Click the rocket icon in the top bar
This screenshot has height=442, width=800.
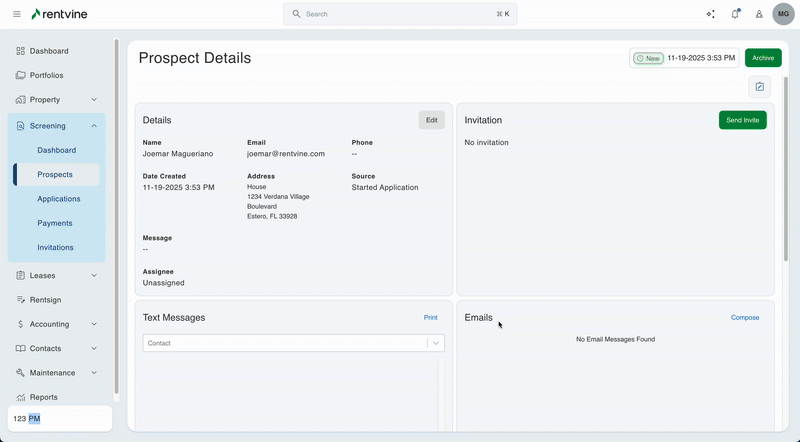coord(759,14)
